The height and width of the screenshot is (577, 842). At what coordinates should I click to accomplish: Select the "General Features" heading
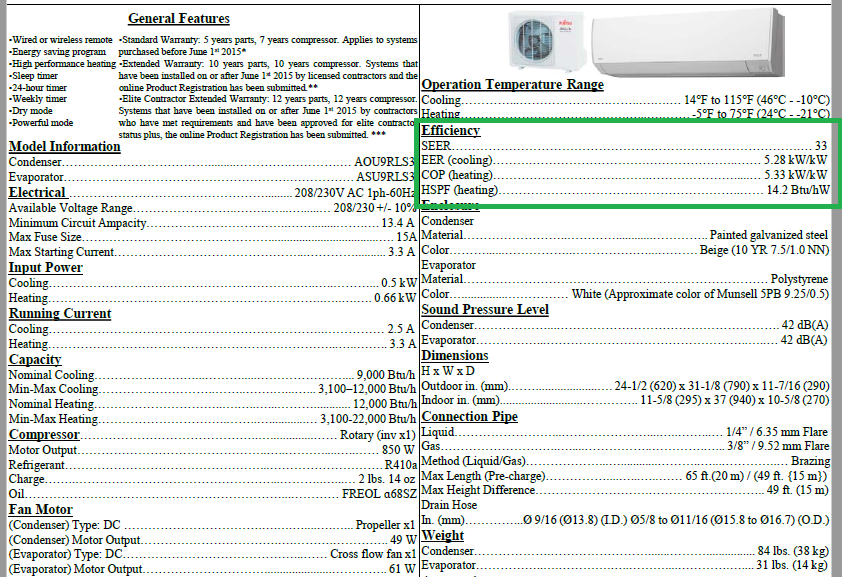[179, 18]
